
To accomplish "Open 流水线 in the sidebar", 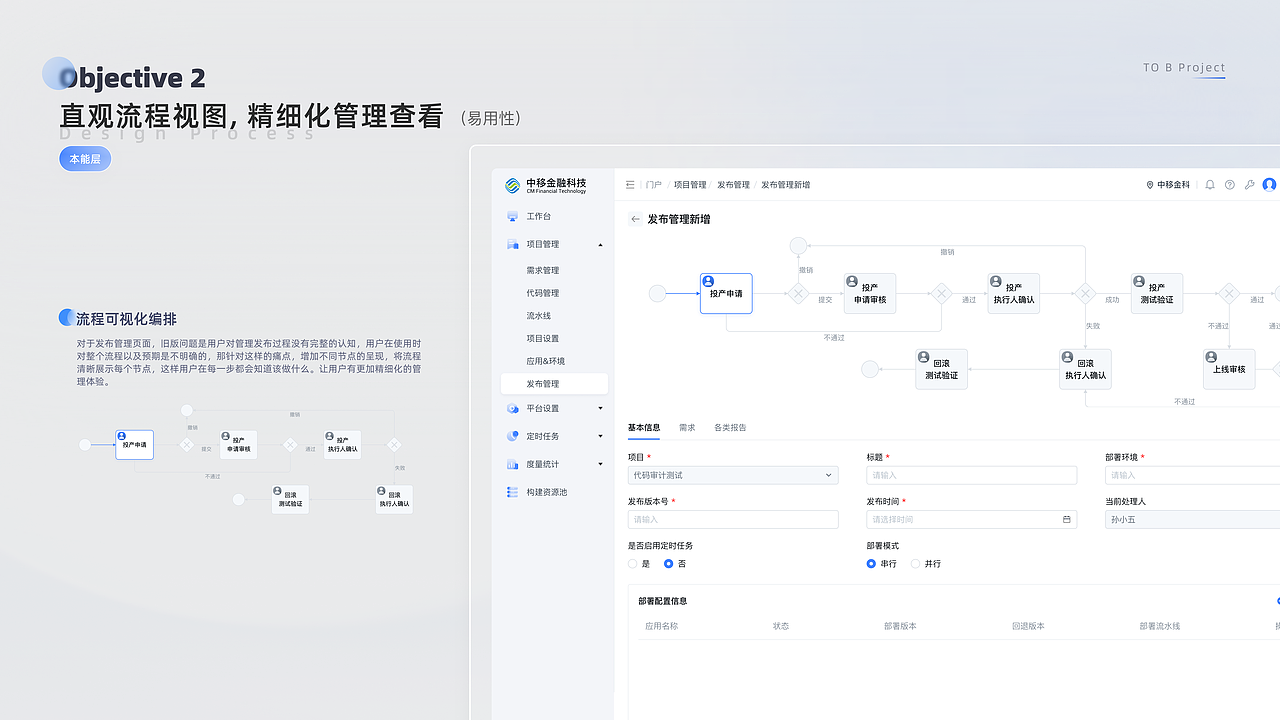I will 539,316.
